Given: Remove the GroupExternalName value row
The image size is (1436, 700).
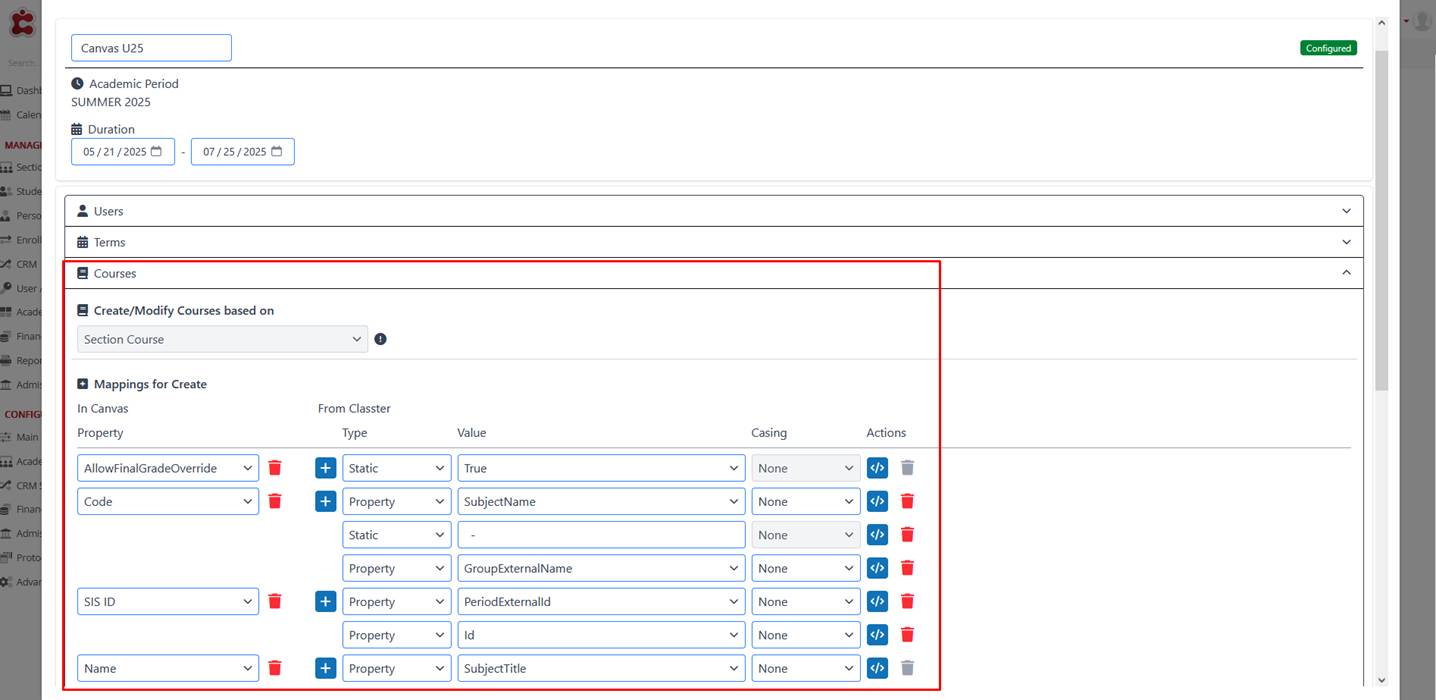Looking at the screenshot, I should coord(908,568).
